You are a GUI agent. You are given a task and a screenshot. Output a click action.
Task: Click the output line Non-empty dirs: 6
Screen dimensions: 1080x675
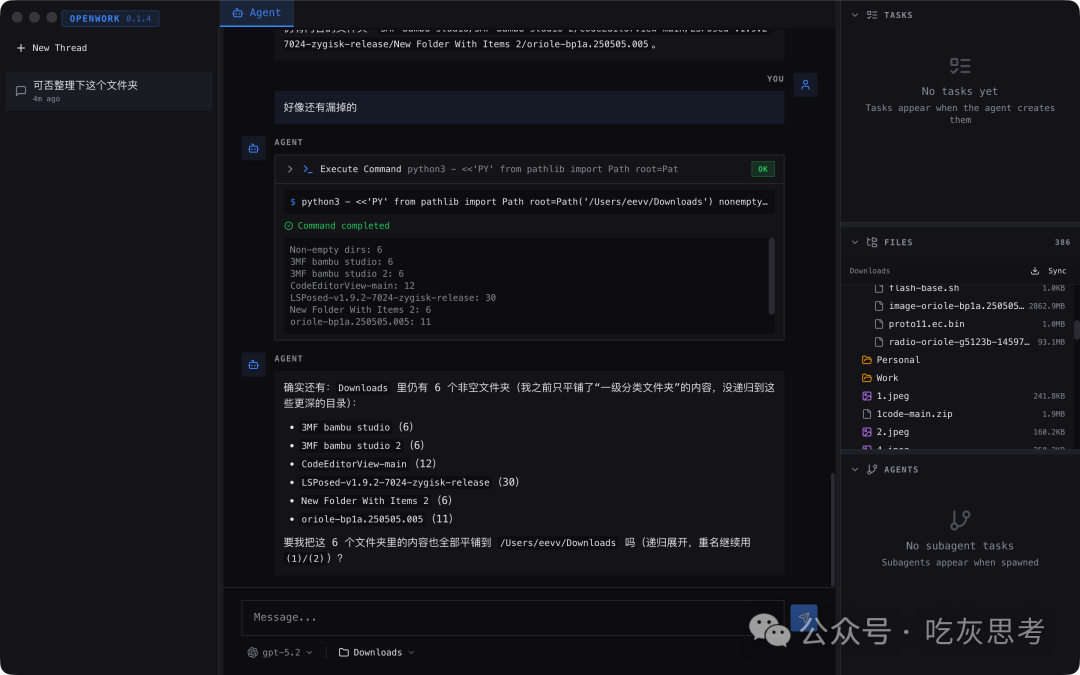pyautogui.click(x=335, y=249)
